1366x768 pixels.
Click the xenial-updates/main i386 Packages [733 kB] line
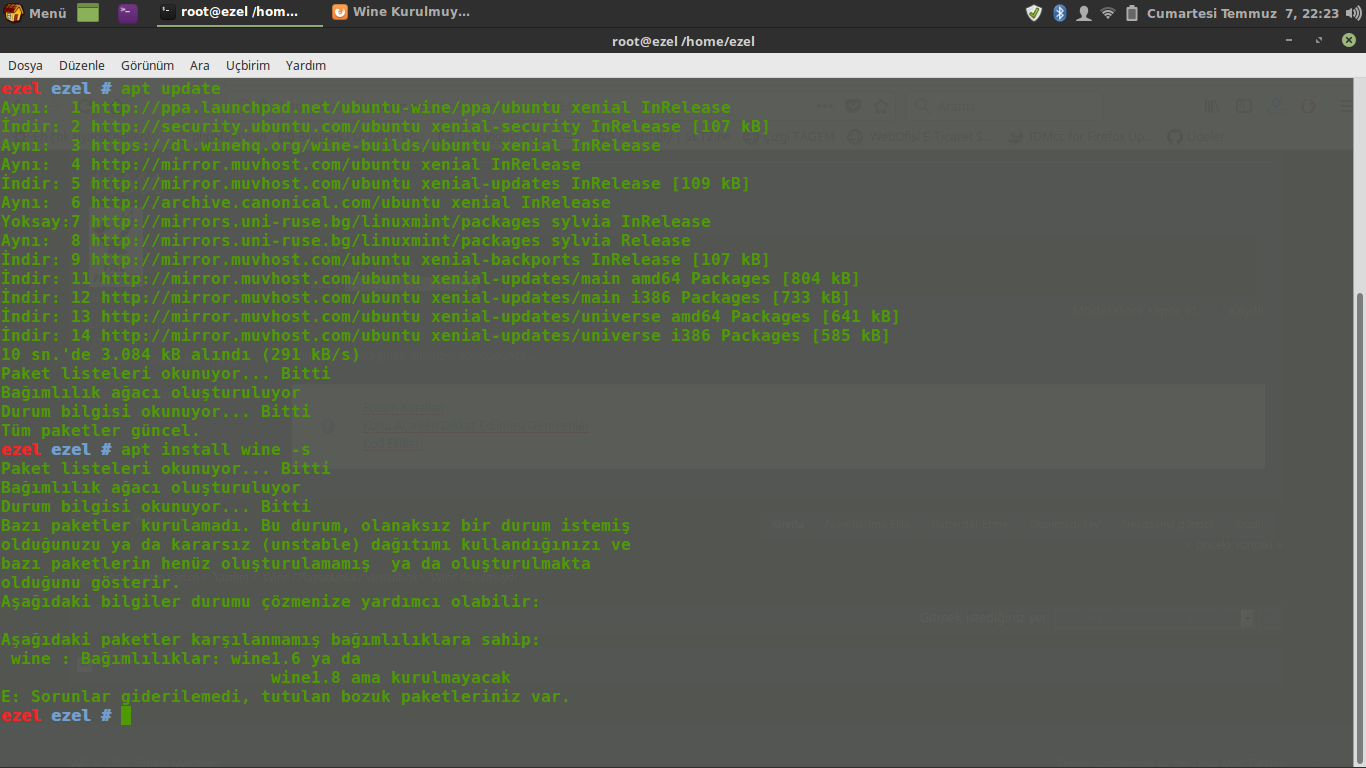tap(426, 298)
